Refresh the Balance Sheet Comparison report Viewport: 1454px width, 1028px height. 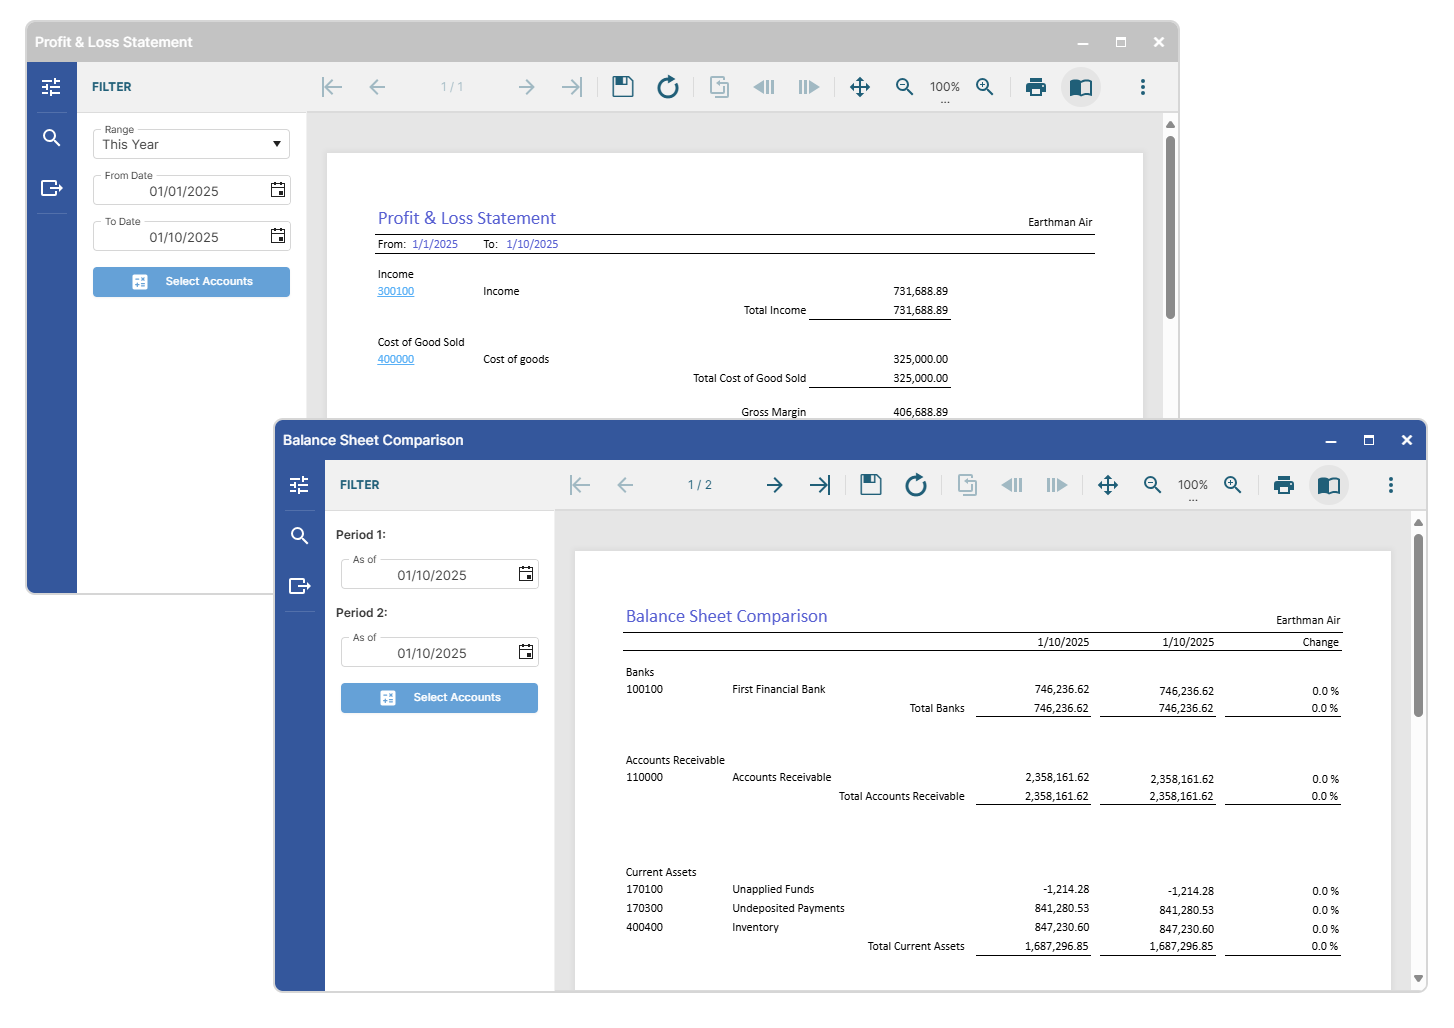915,485
